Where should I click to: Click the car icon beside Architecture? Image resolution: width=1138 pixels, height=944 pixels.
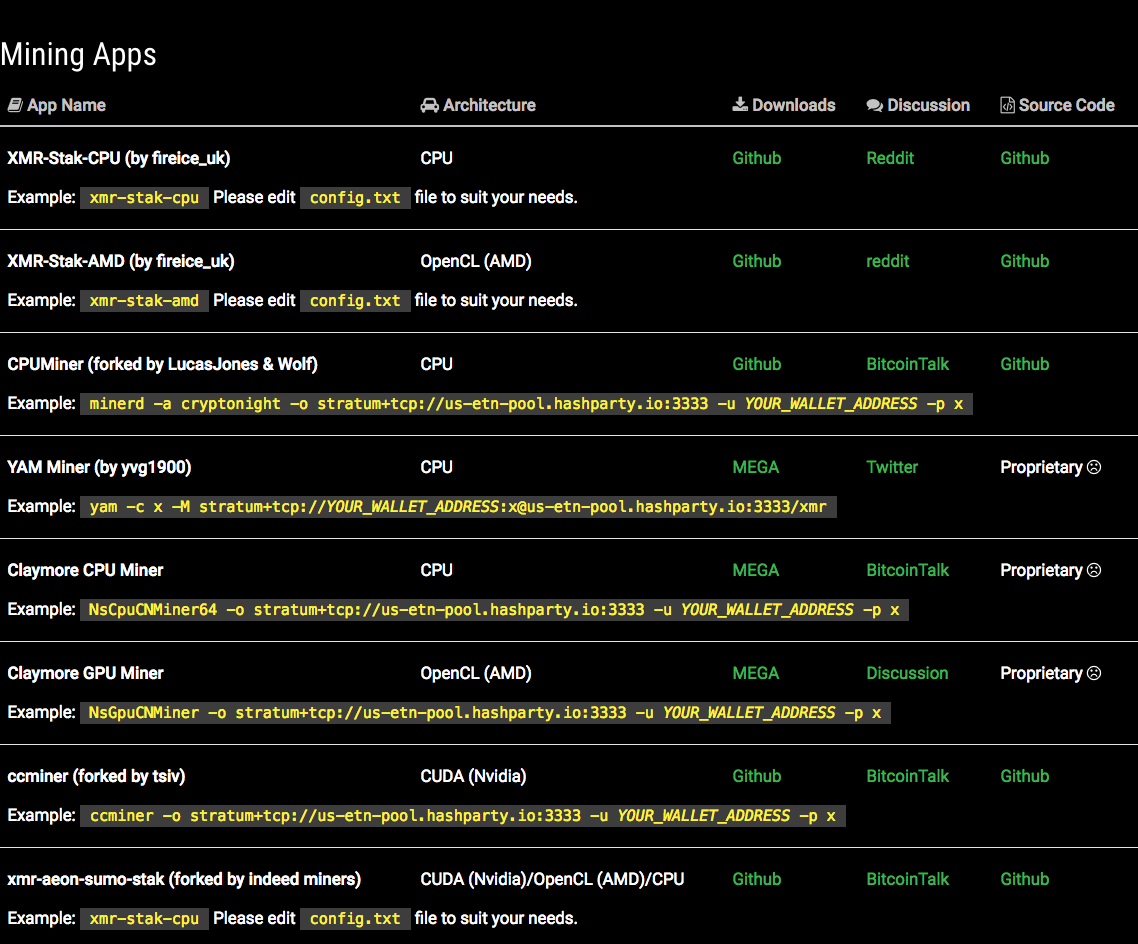pos(429,105)
